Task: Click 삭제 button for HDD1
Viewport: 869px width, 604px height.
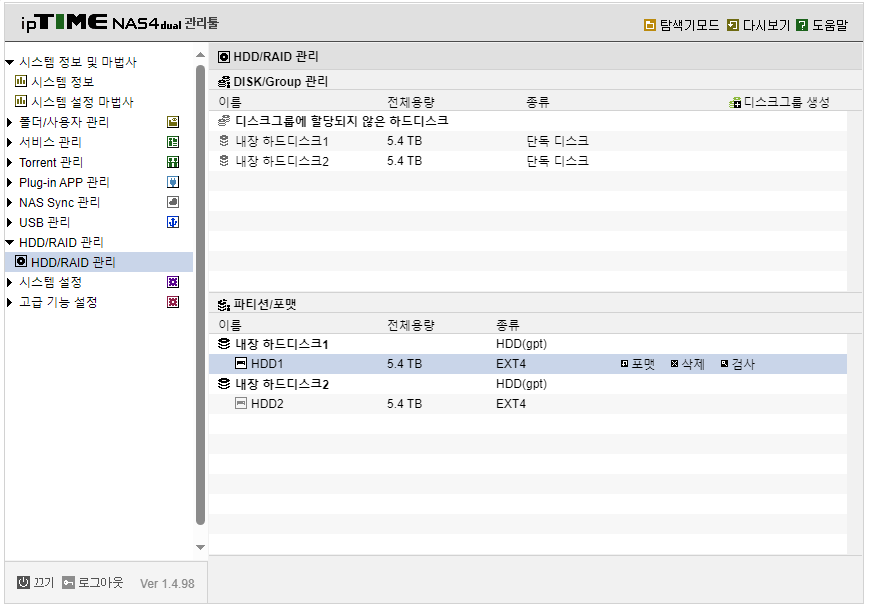Action: coord(688,364)
